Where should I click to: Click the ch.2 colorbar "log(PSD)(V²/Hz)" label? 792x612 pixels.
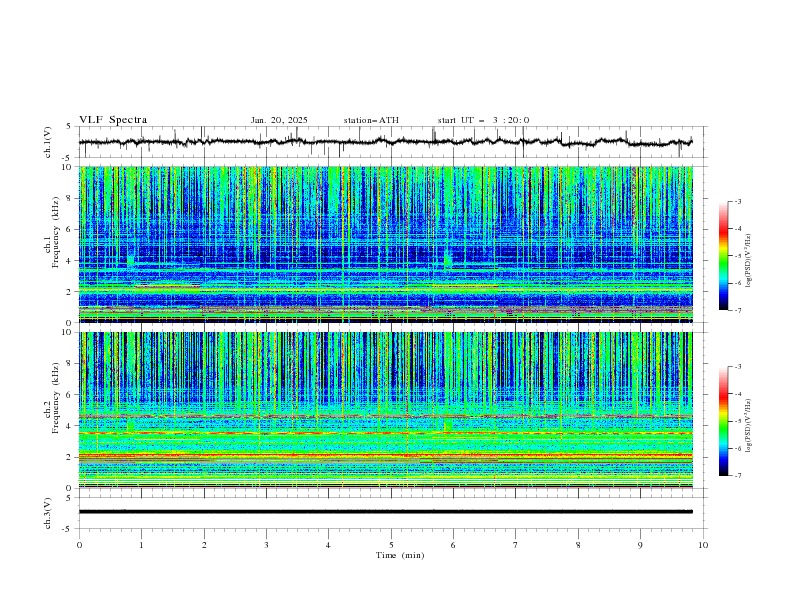(x=749, y=426)
